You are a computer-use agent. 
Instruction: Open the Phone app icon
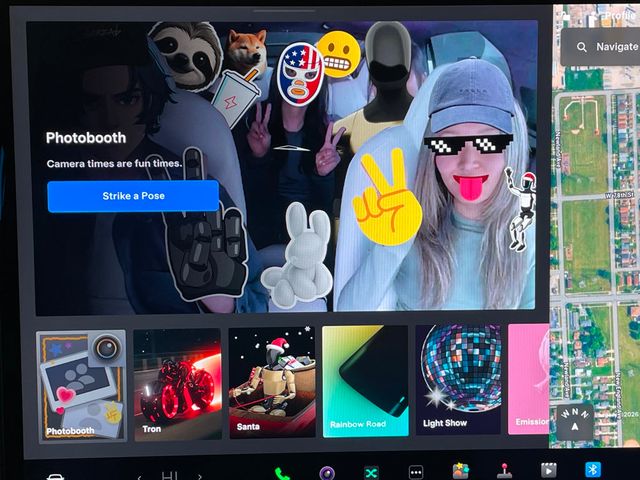(x=283, y=472)
